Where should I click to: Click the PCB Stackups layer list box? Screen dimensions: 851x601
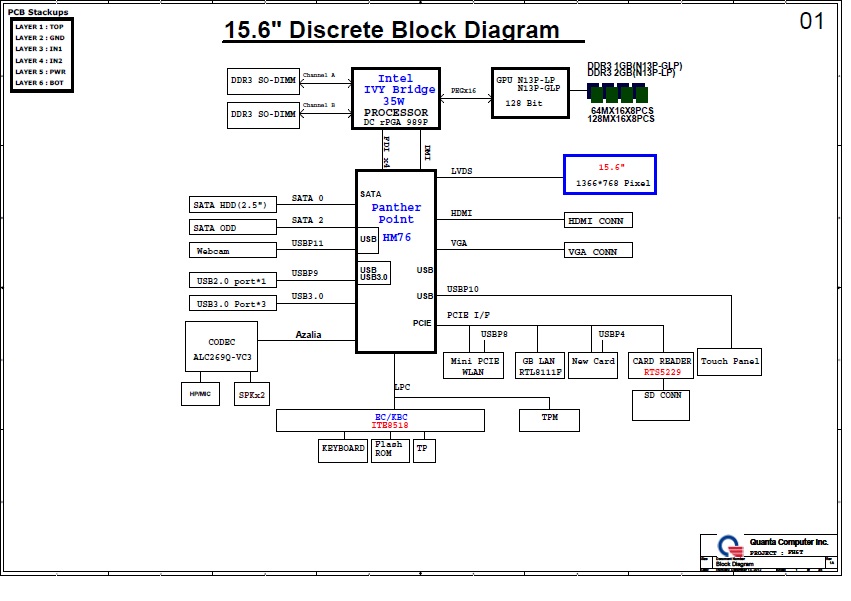click(x=42, y=55)
